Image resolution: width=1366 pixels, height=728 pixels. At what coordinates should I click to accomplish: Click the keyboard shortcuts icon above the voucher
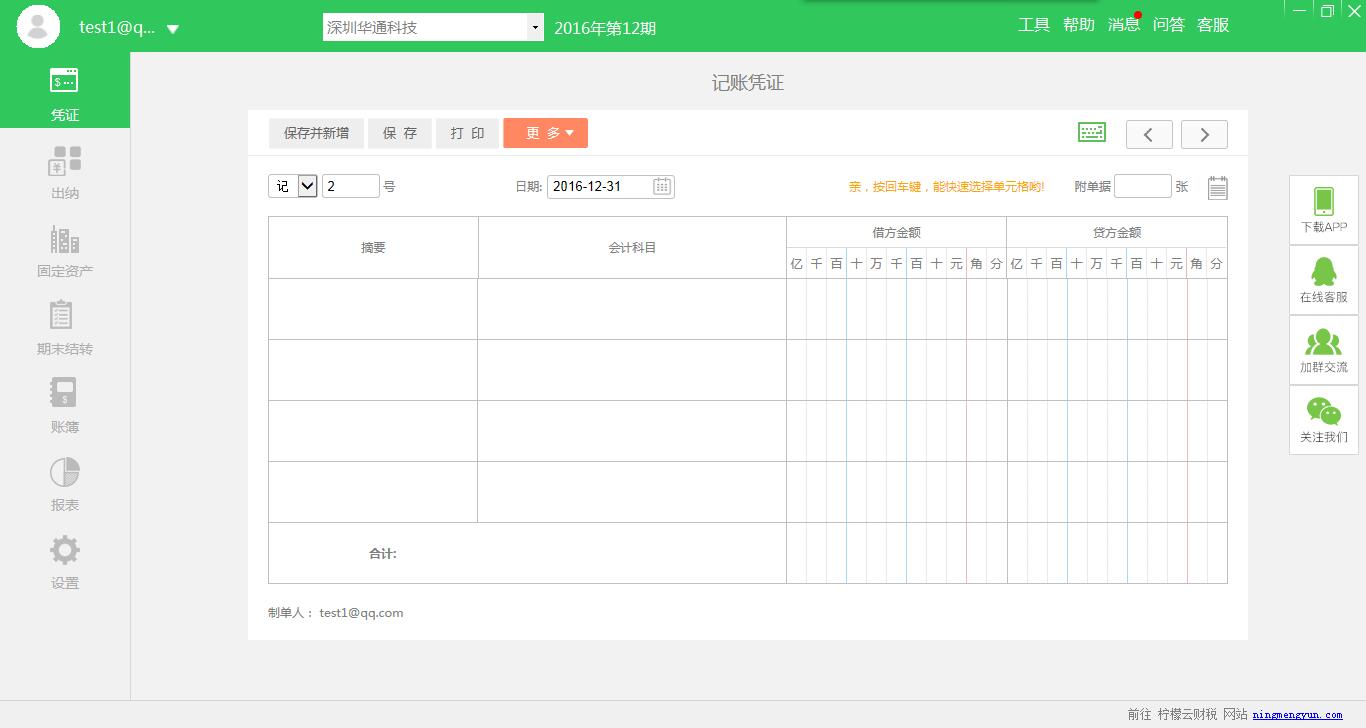tap(1091, 131)
